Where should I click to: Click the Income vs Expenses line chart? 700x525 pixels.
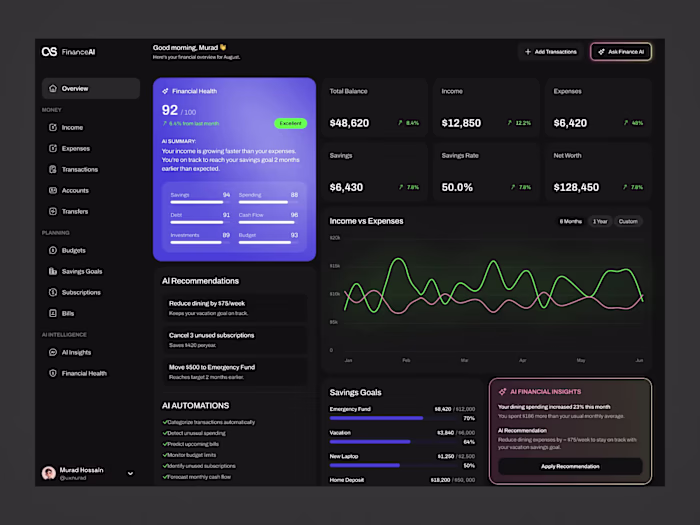tap(492, 287)
